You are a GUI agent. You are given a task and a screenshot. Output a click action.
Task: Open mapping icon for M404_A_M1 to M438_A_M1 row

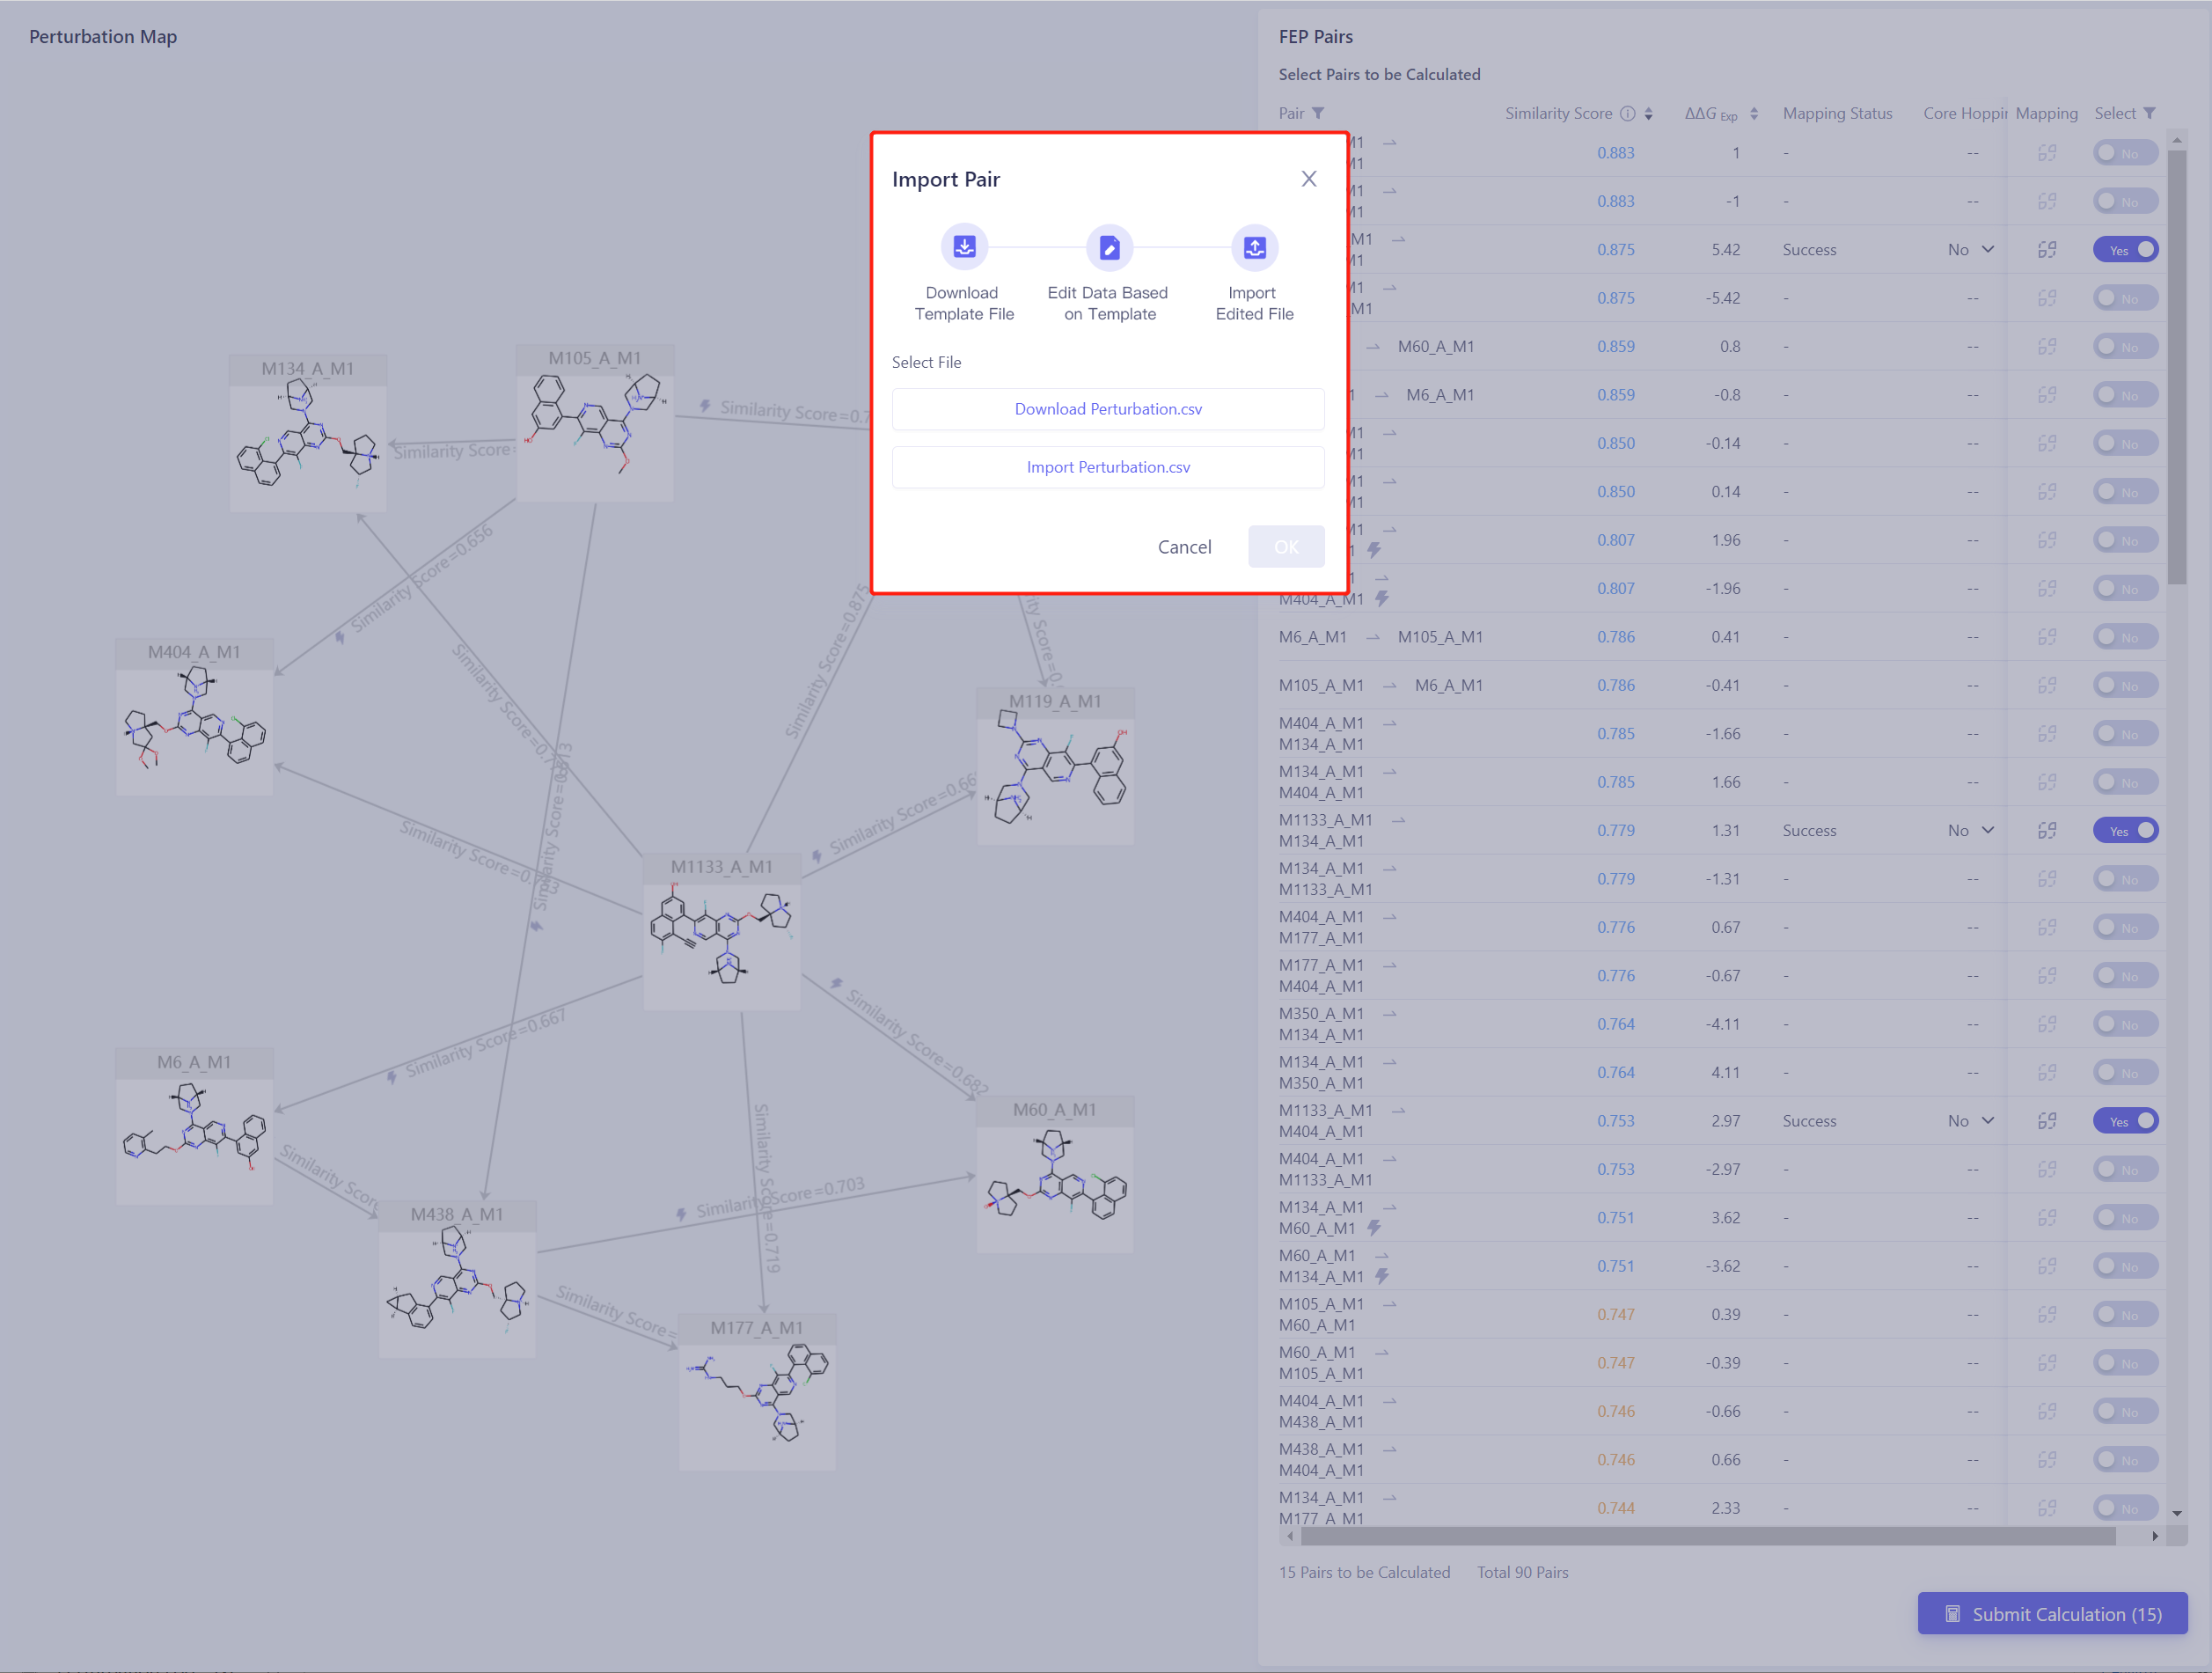tap(2047, 1411)
